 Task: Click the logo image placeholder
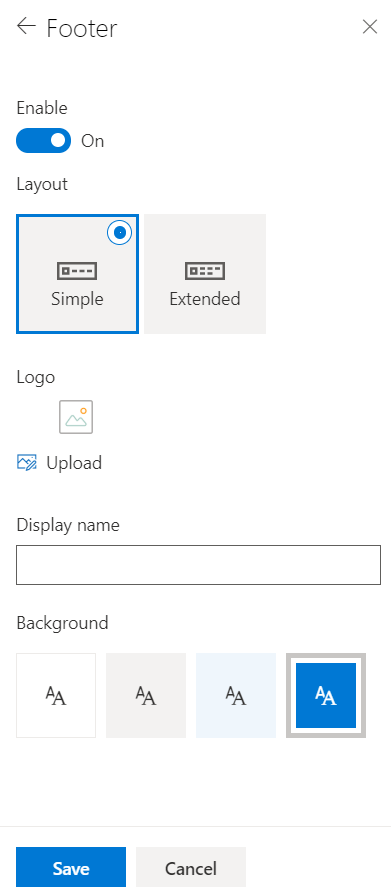pos(76,417)
